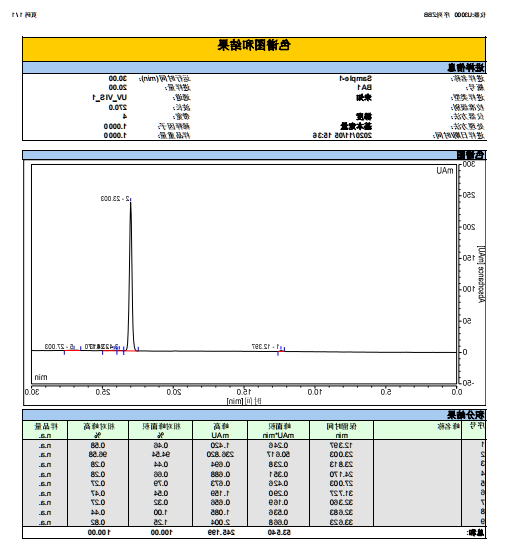Click the small peak label 1 - 12.397
This screenshot has height=549, width=517.
(265, 346)
